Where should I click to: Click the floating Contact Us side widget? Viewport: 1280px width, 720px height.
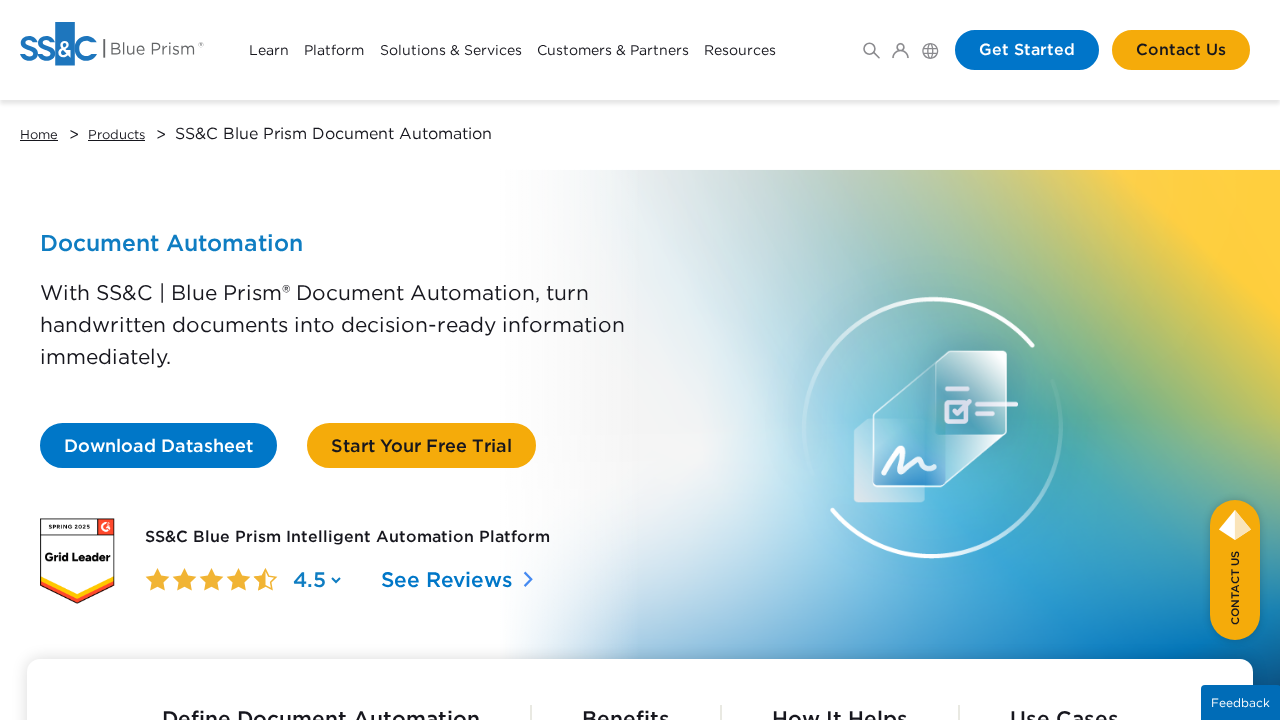[1234, 570]
